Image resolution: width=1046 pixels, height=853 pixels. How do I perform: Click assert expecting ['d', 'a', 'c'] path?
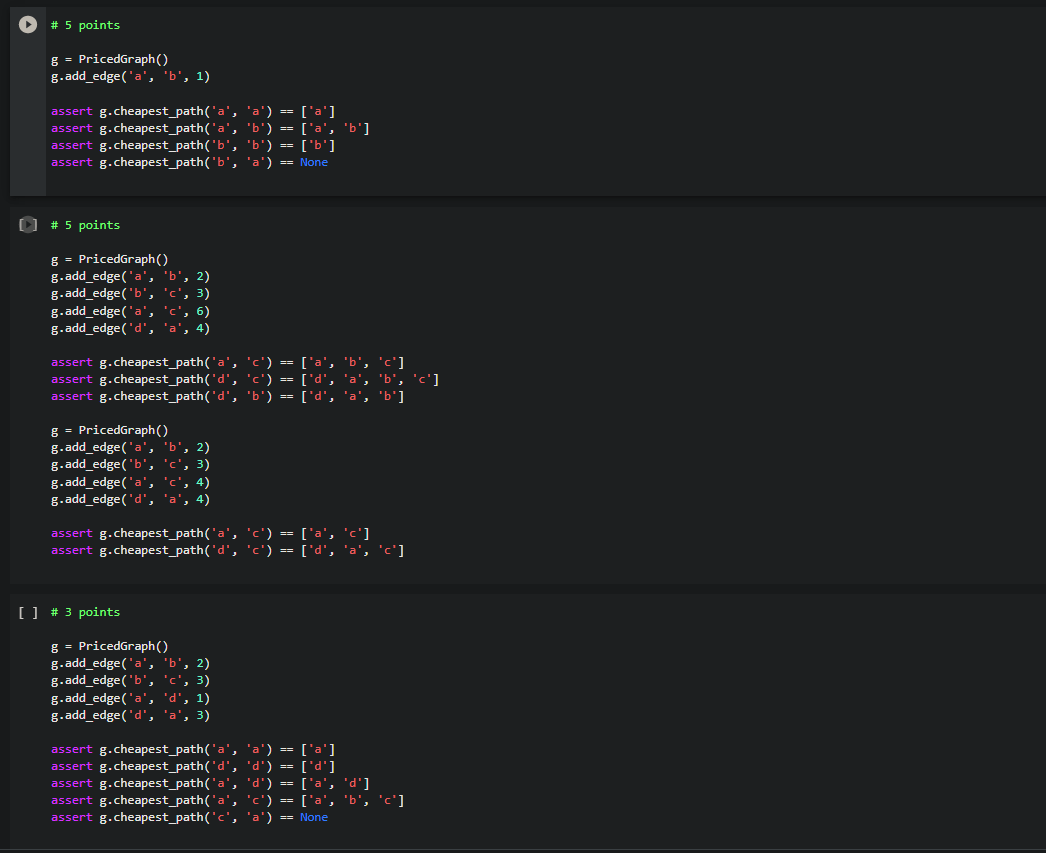tap(227, 550)
